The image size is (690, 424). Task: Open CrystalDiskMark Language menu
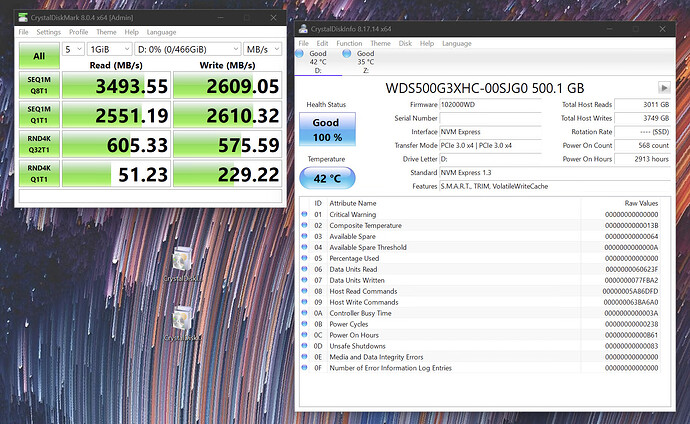coord(161,32)
